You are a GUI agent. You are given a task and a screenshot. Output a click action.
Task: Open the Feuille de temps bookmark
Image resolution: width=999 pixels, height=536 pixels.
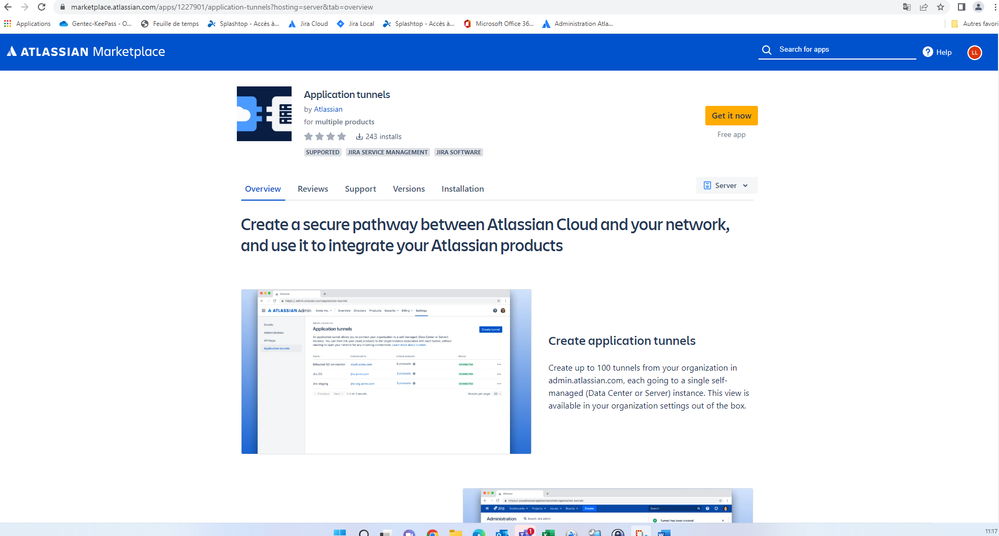pos(169,24)
